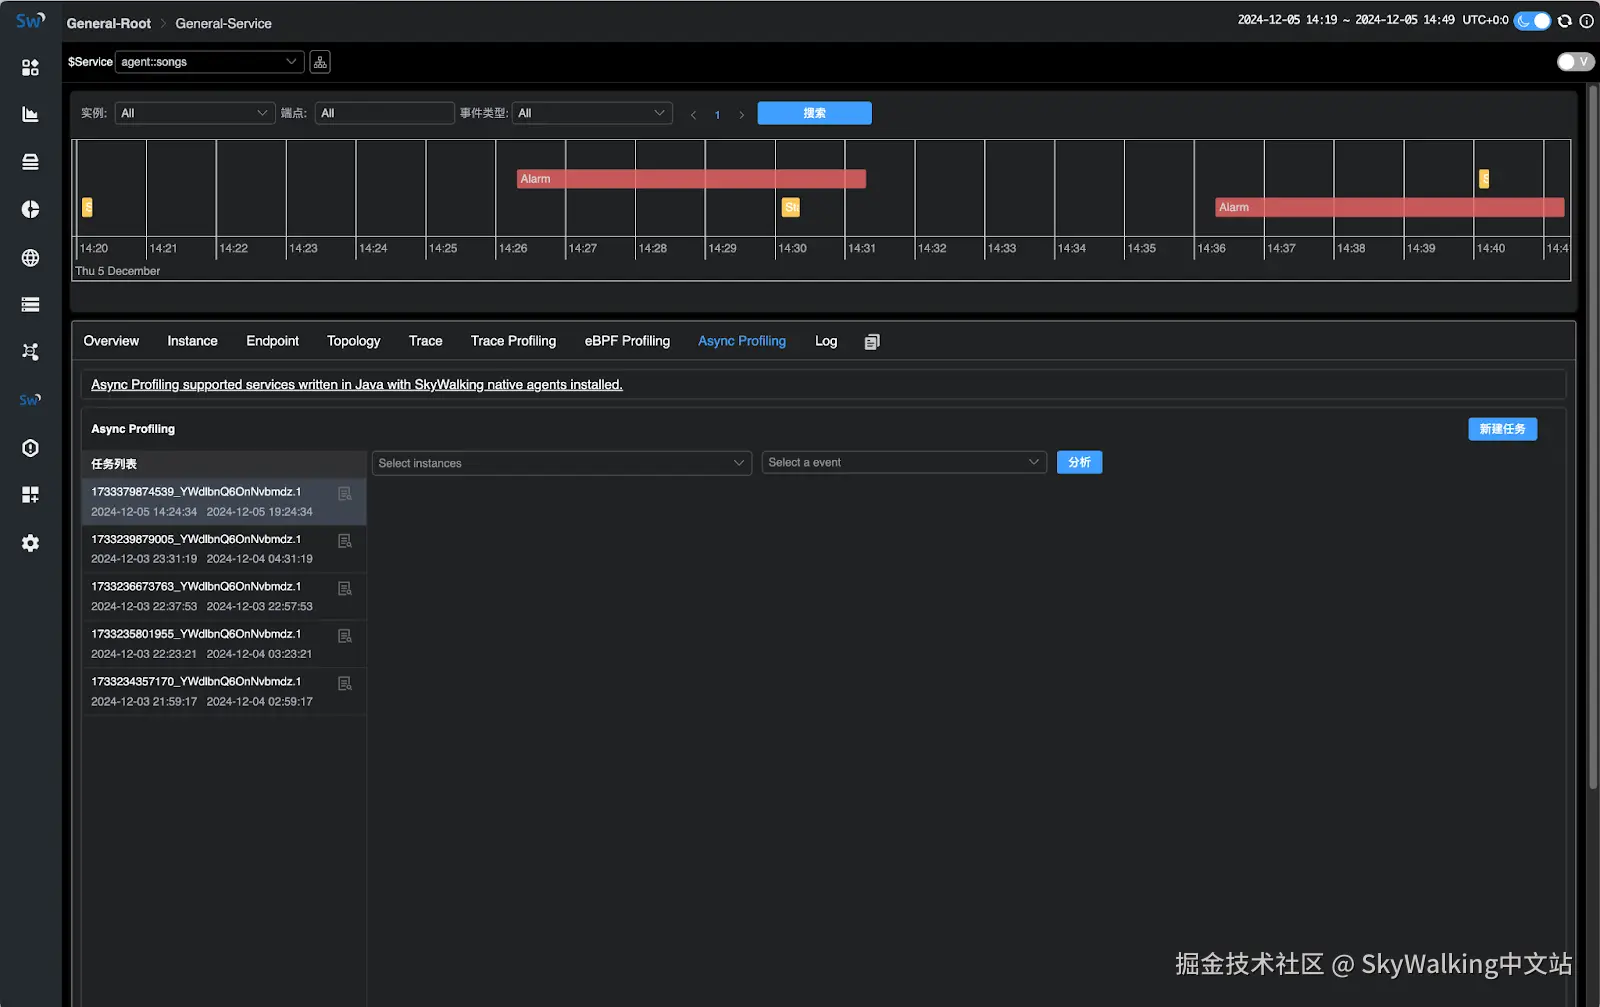
Task: Select the Async Profiling tab
Action: coord(742,341)
